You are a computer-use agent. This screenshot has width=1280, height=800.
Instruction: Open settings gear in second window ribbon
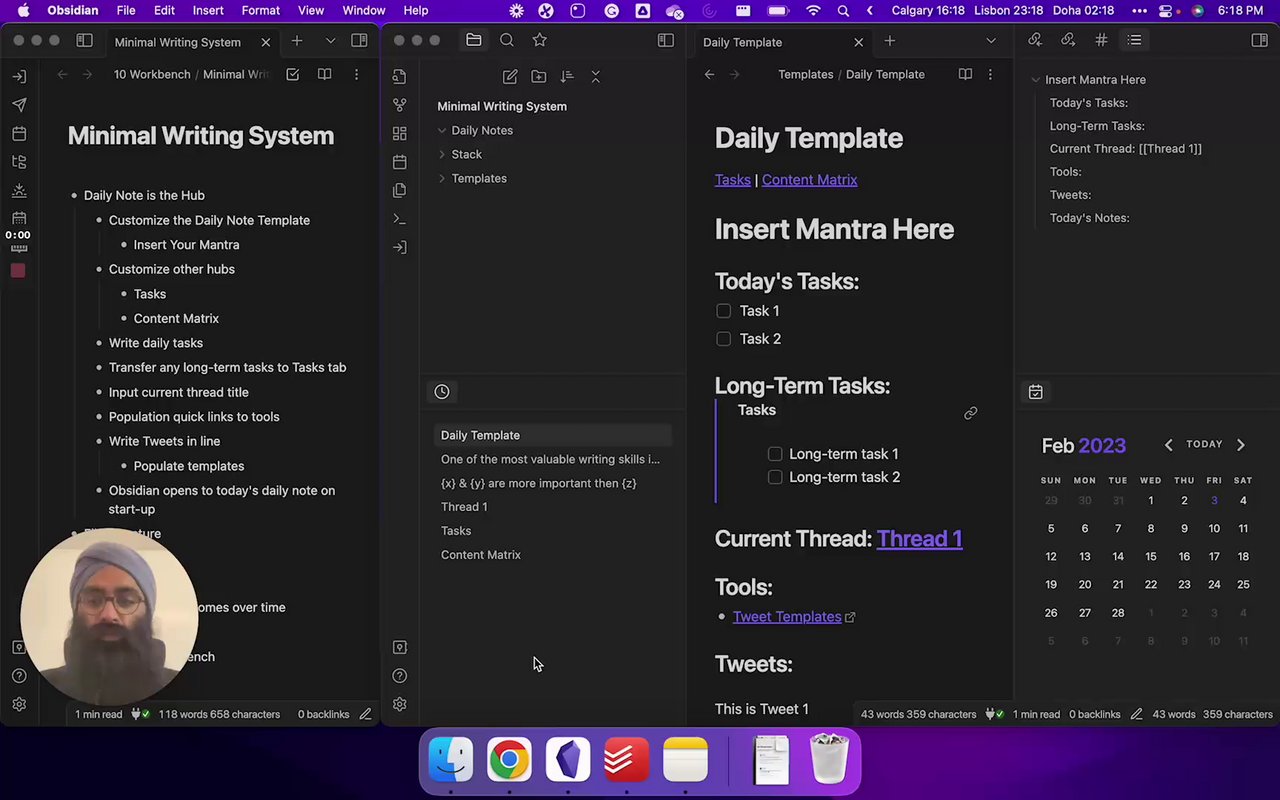point(400,704)
